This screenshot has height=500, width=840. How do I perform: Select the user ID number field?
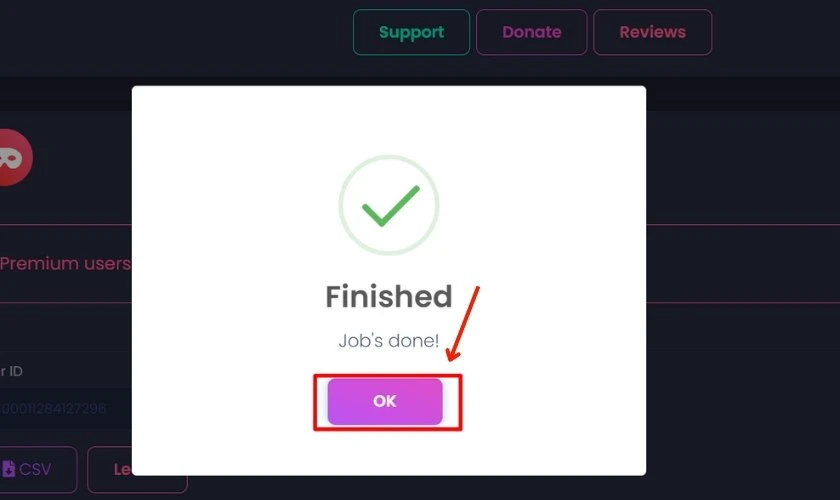pyautogui.click(x=64, y=409)
